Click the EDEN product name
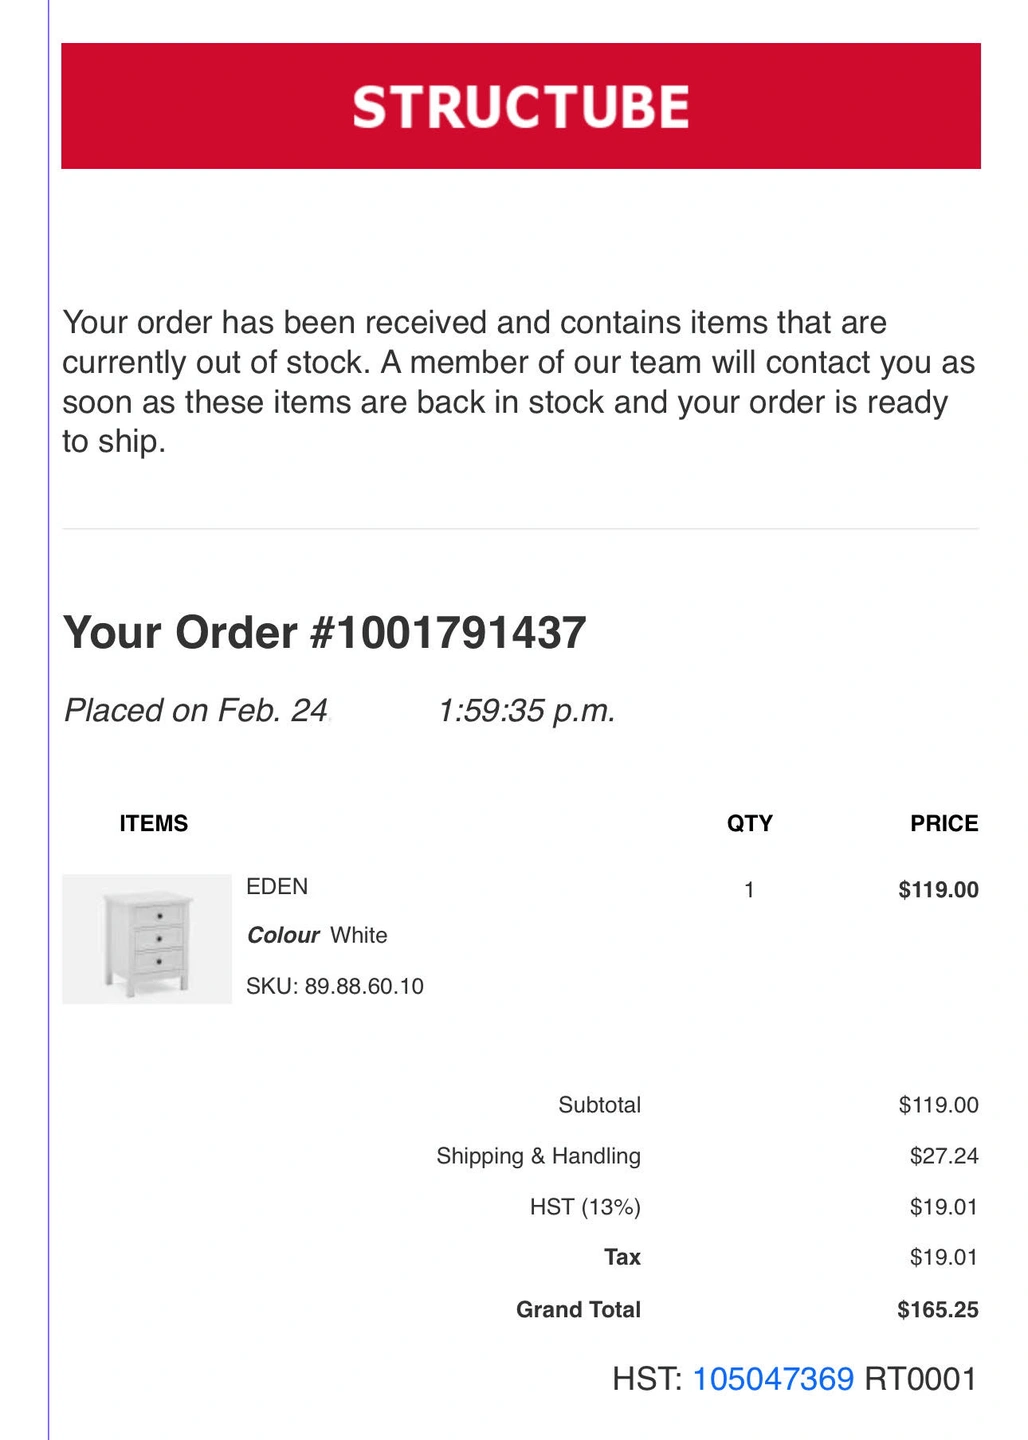 point(277,887)
